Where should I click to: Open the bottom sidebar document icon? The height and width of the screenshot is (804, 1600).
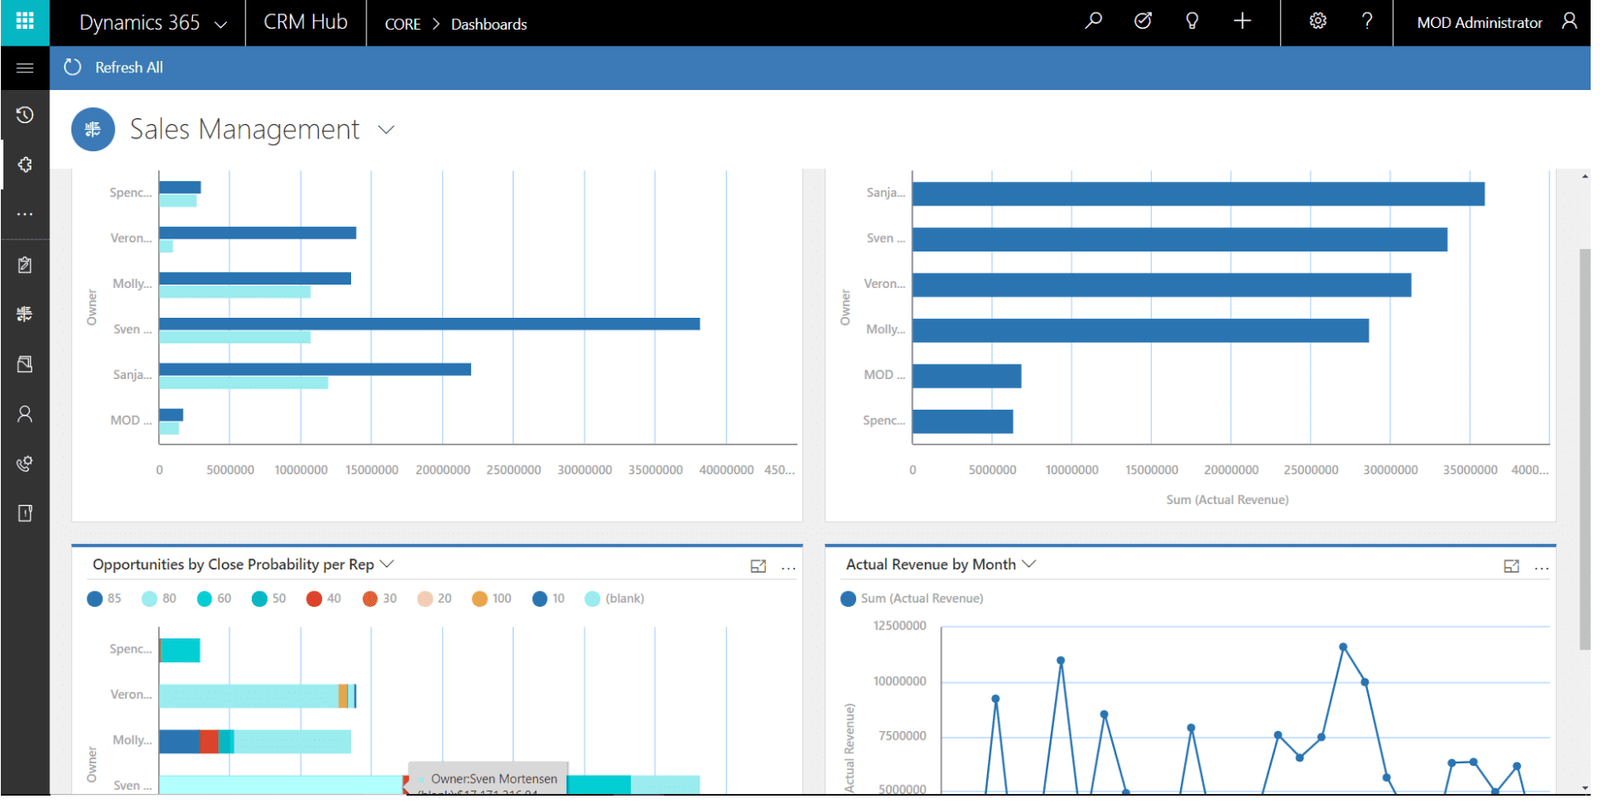pyautogui.click(x=25, y=513)
